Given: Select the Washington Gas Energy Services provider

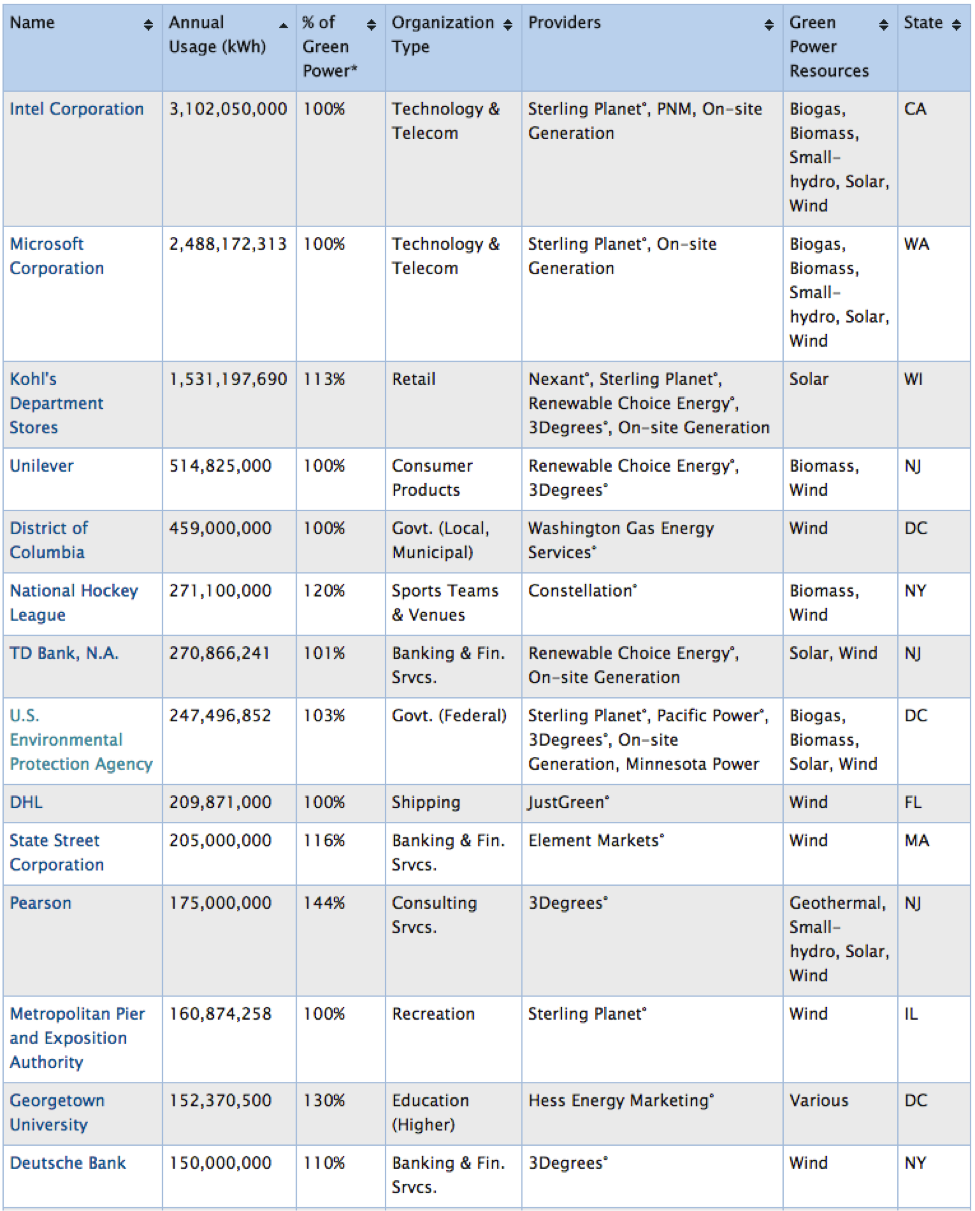Looking at the screenshot, I should tap(622, 540).
